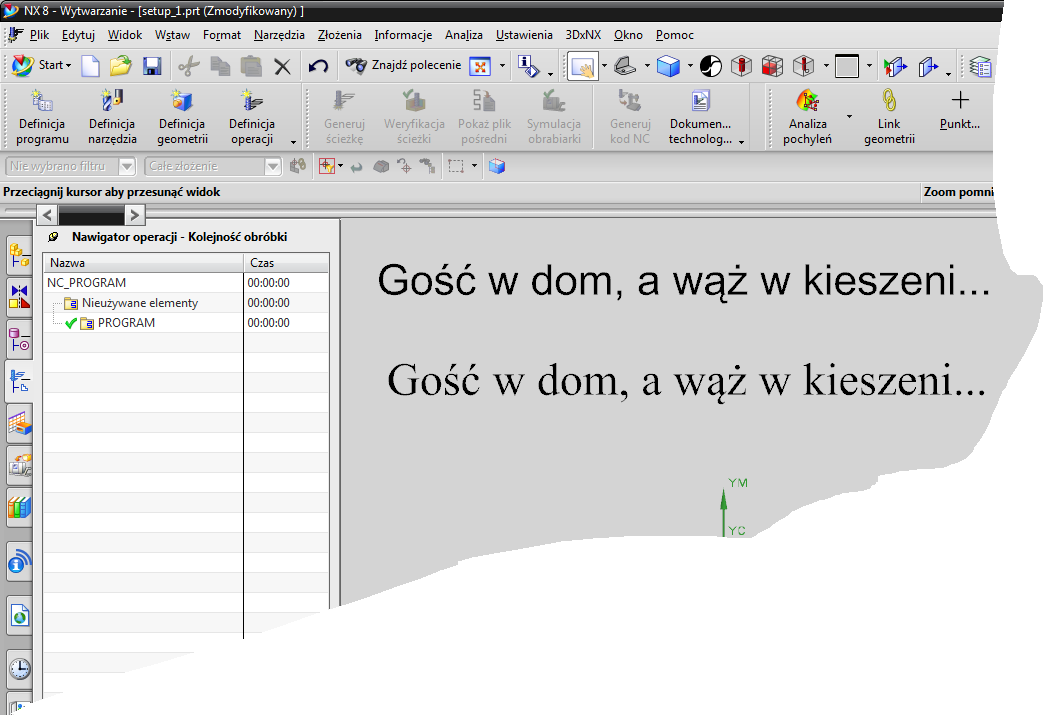Open the background color swatch dropdown arrow
The height and width of the screenshot is (720, 1044).
(x=869, y=66)
